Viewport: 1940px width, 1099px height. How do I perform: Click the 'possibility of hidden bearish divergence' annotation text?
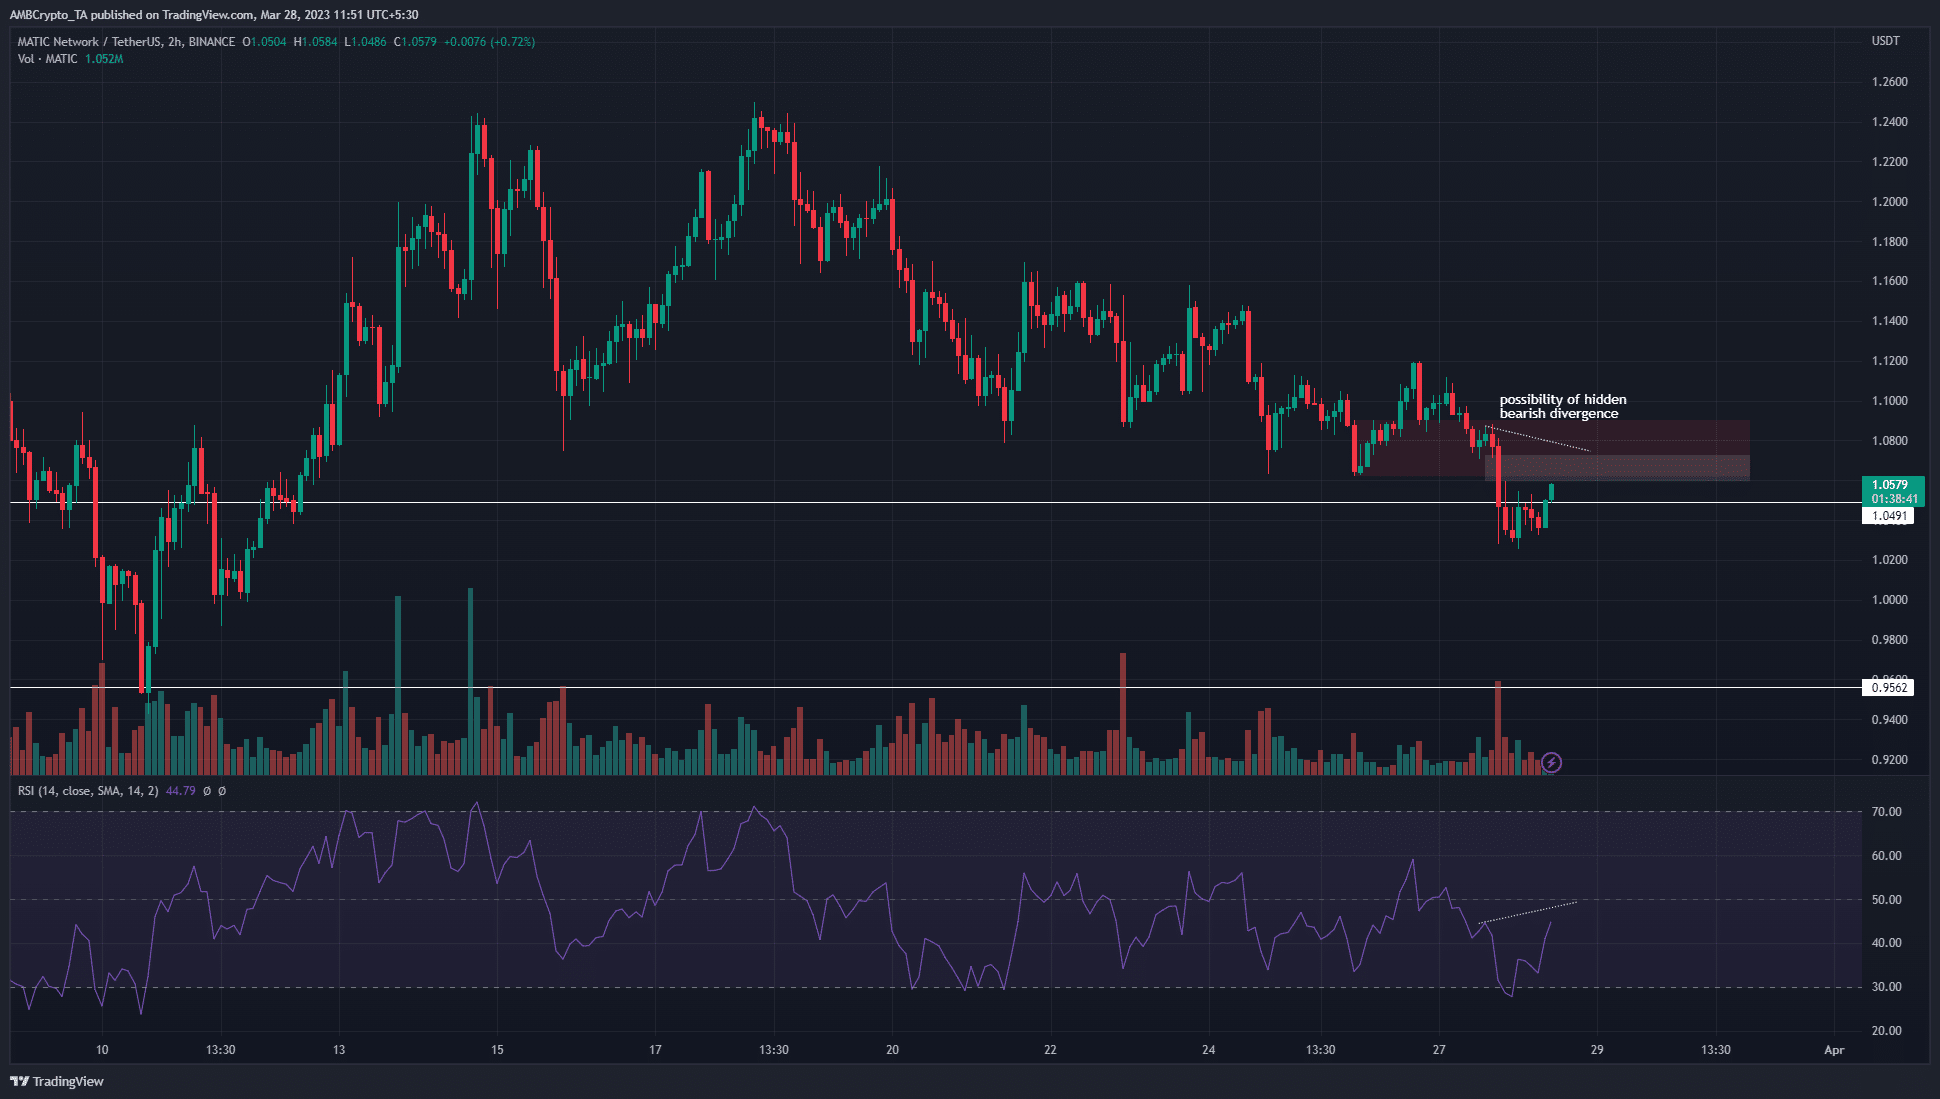pyautogui.click(x=1561, y=405)
